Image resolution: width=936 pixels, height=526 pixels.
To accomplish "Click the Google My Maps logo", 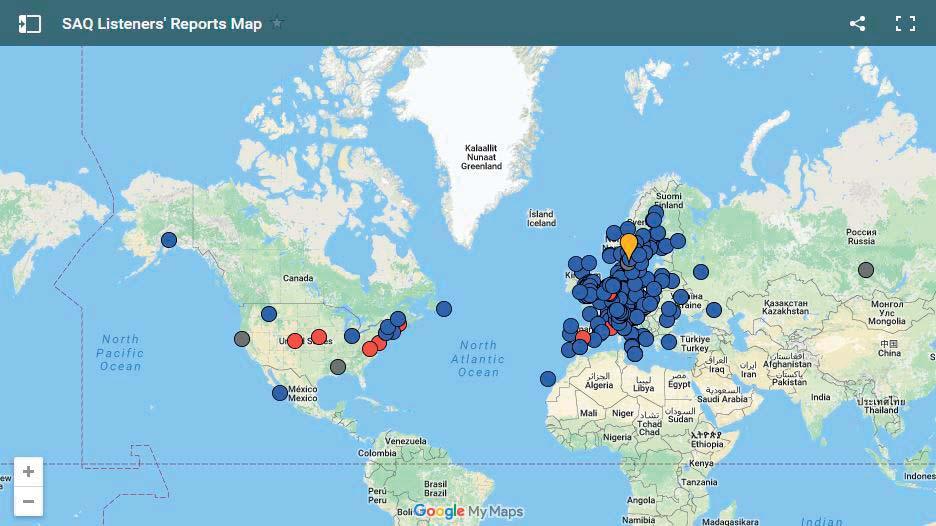I will (468, 512).
